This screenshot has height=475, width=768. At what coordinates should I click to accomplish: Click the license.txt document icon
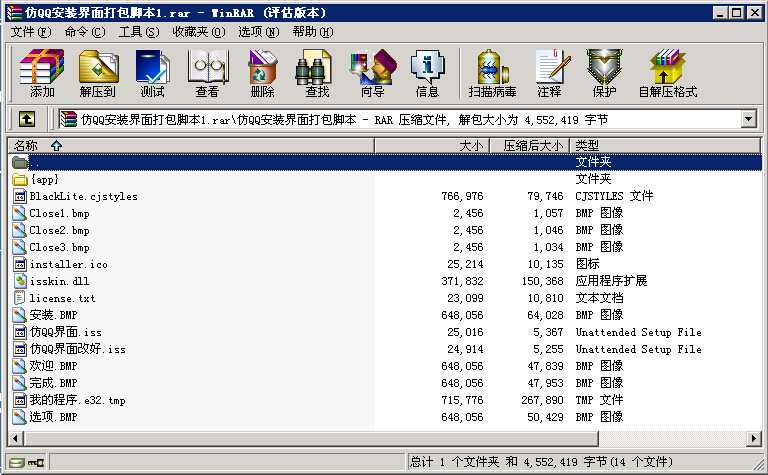pos(20,298)
